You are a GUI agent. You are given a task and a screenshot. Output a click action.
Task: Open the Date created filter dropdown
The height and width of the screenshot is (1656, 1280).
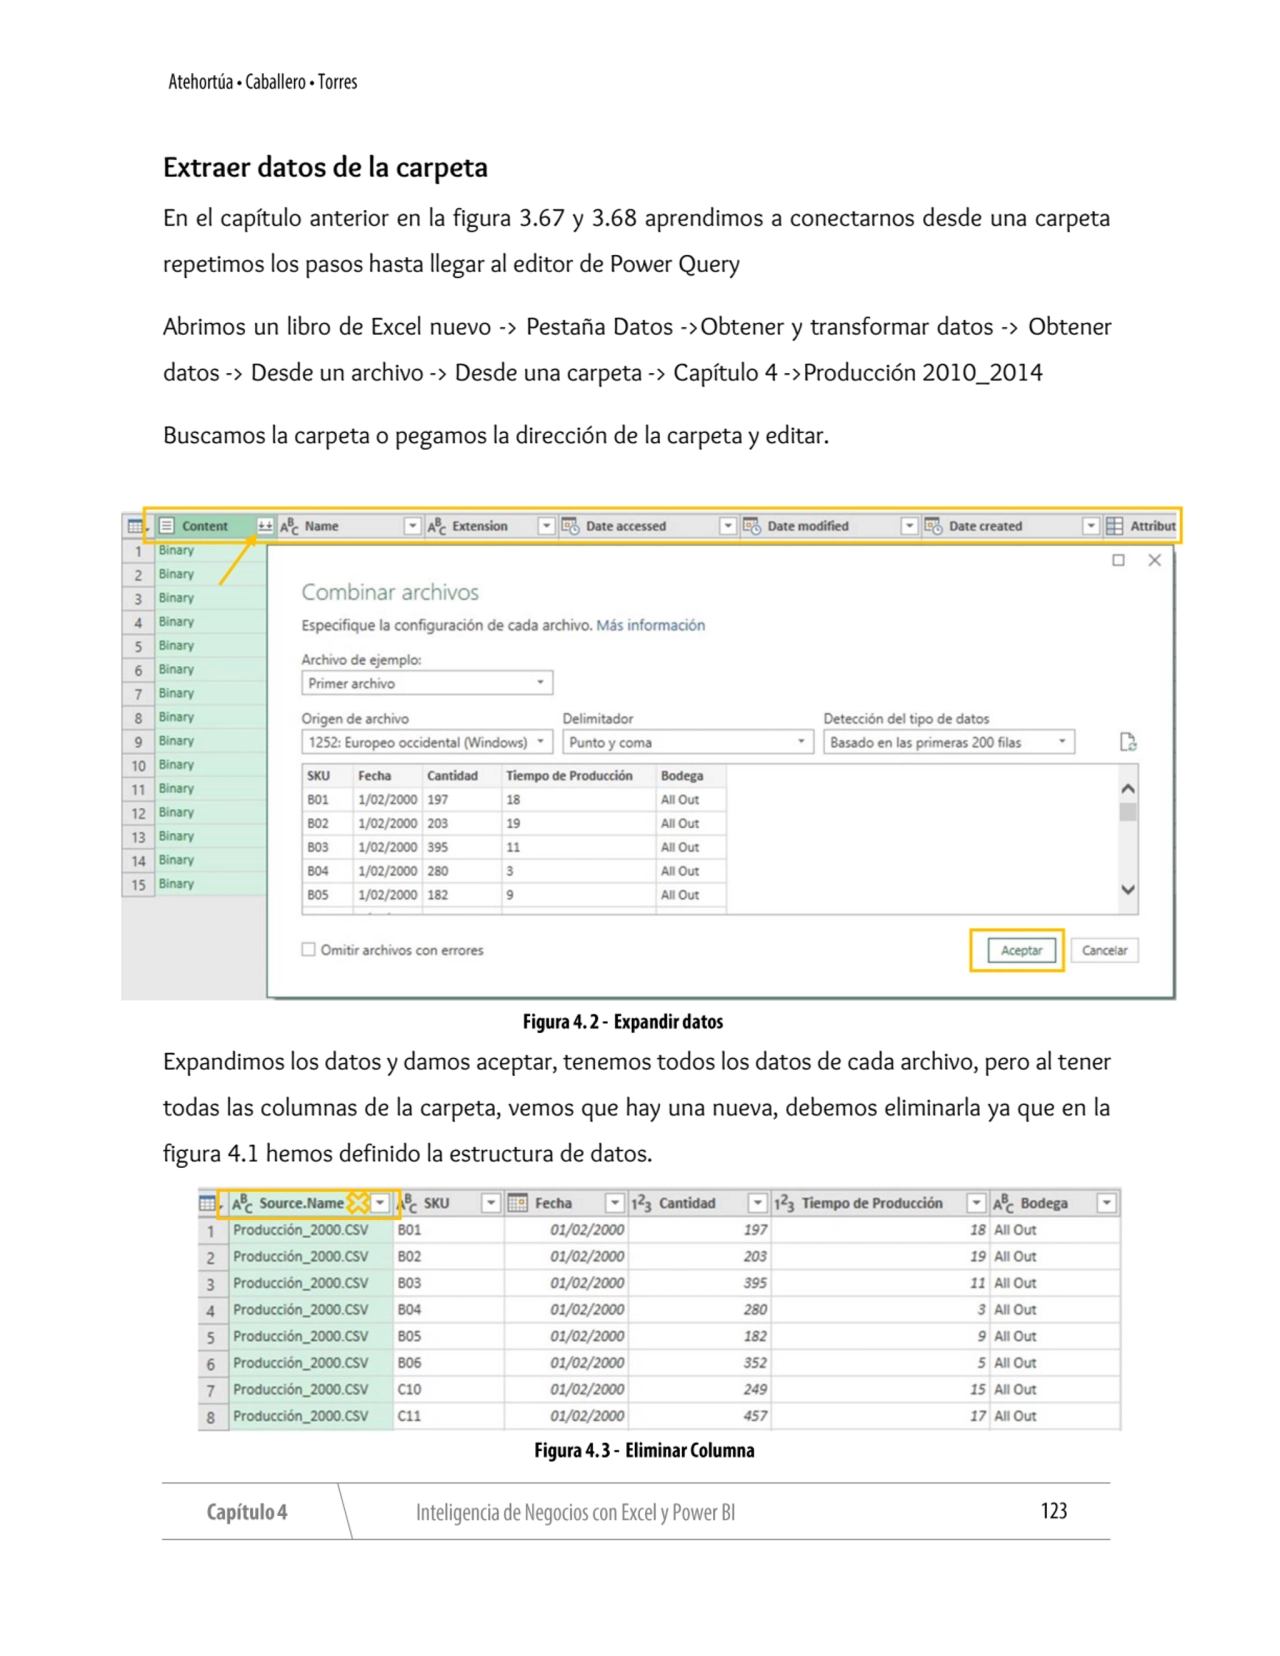click(1091, 526)
